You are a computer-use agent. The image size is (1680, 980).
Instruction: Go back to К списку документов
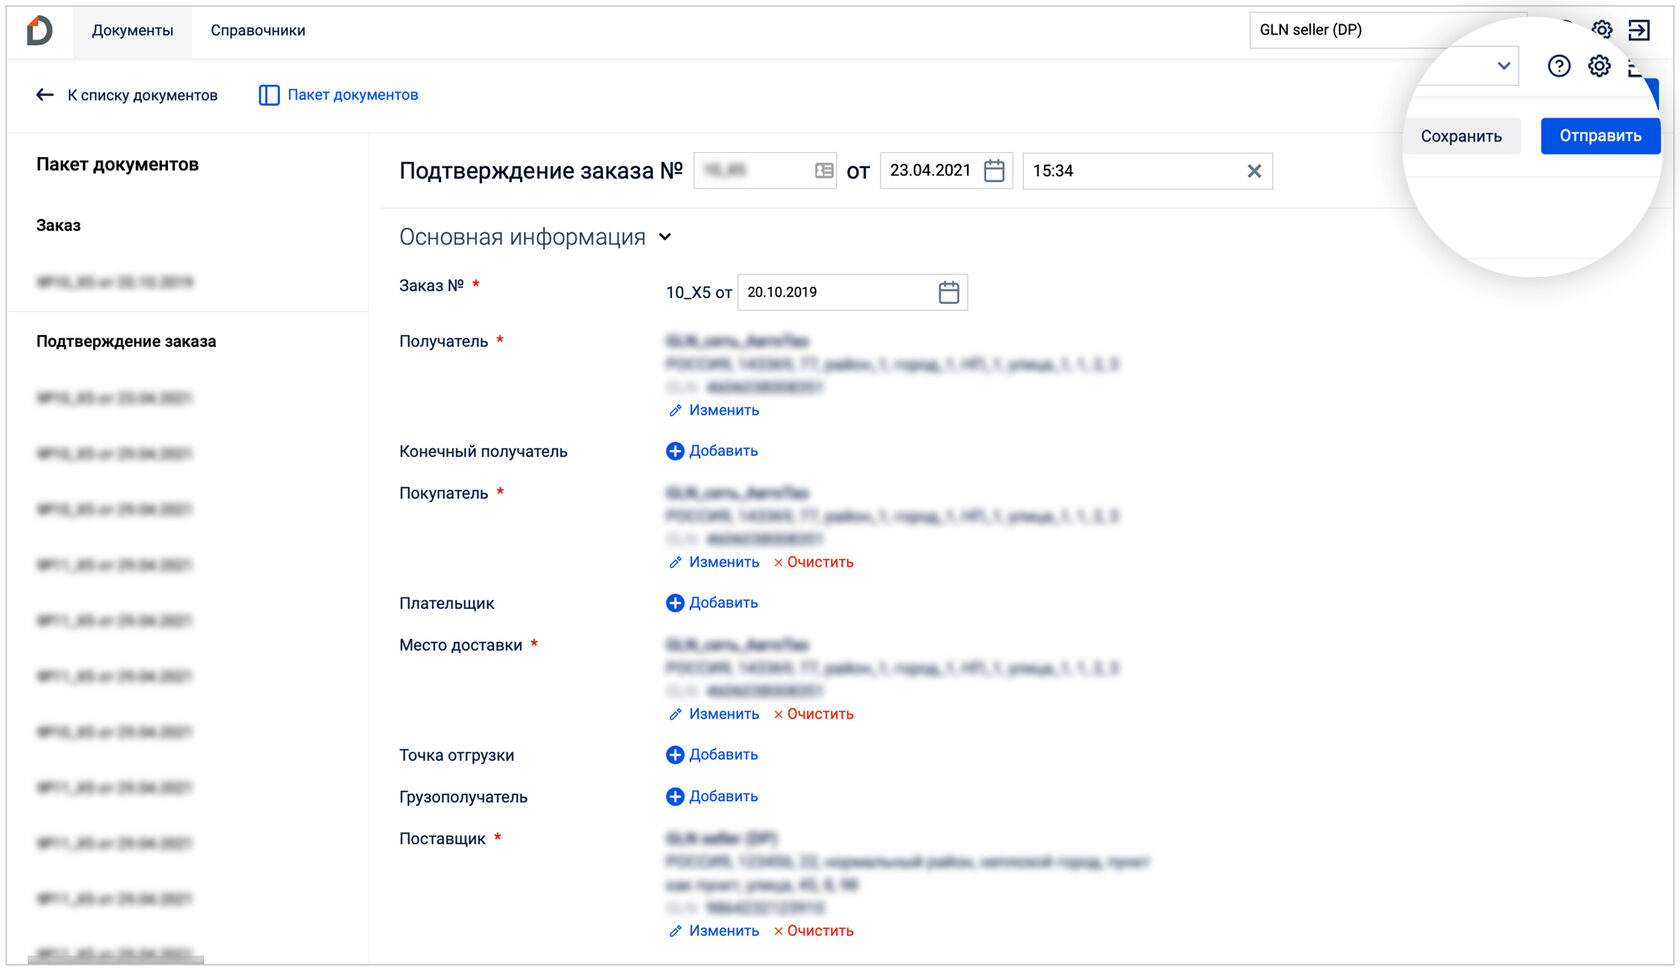click(x=142, y=95)
